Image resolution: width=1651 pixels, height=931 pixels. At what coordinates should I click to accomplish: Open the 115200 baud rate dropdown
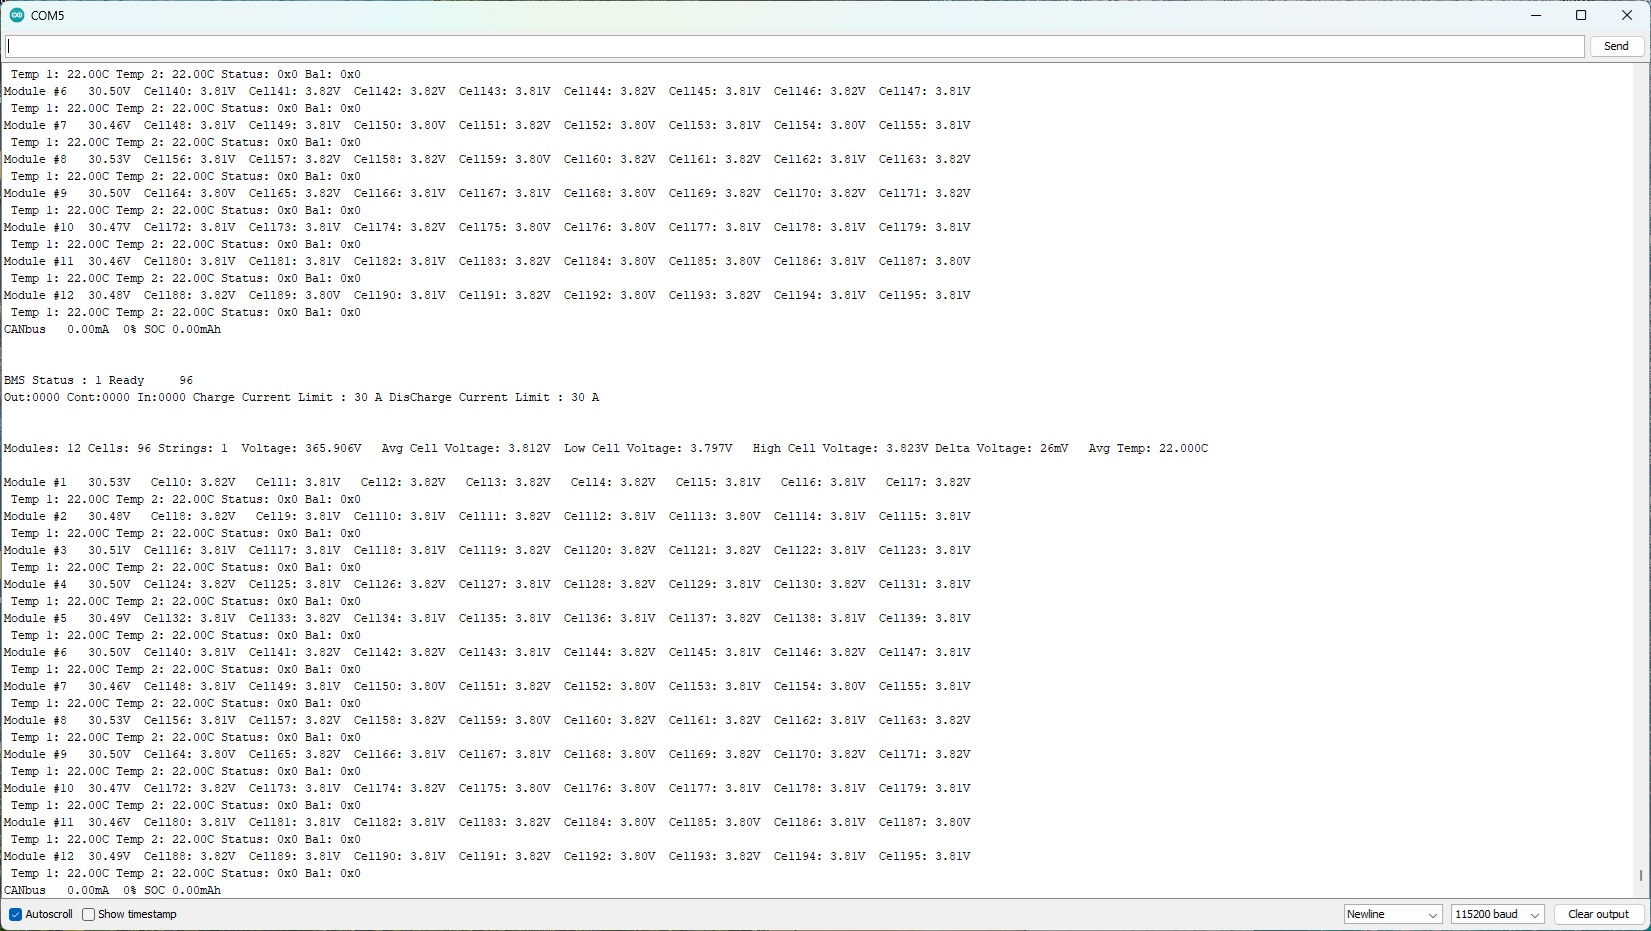coord(1497,914)
